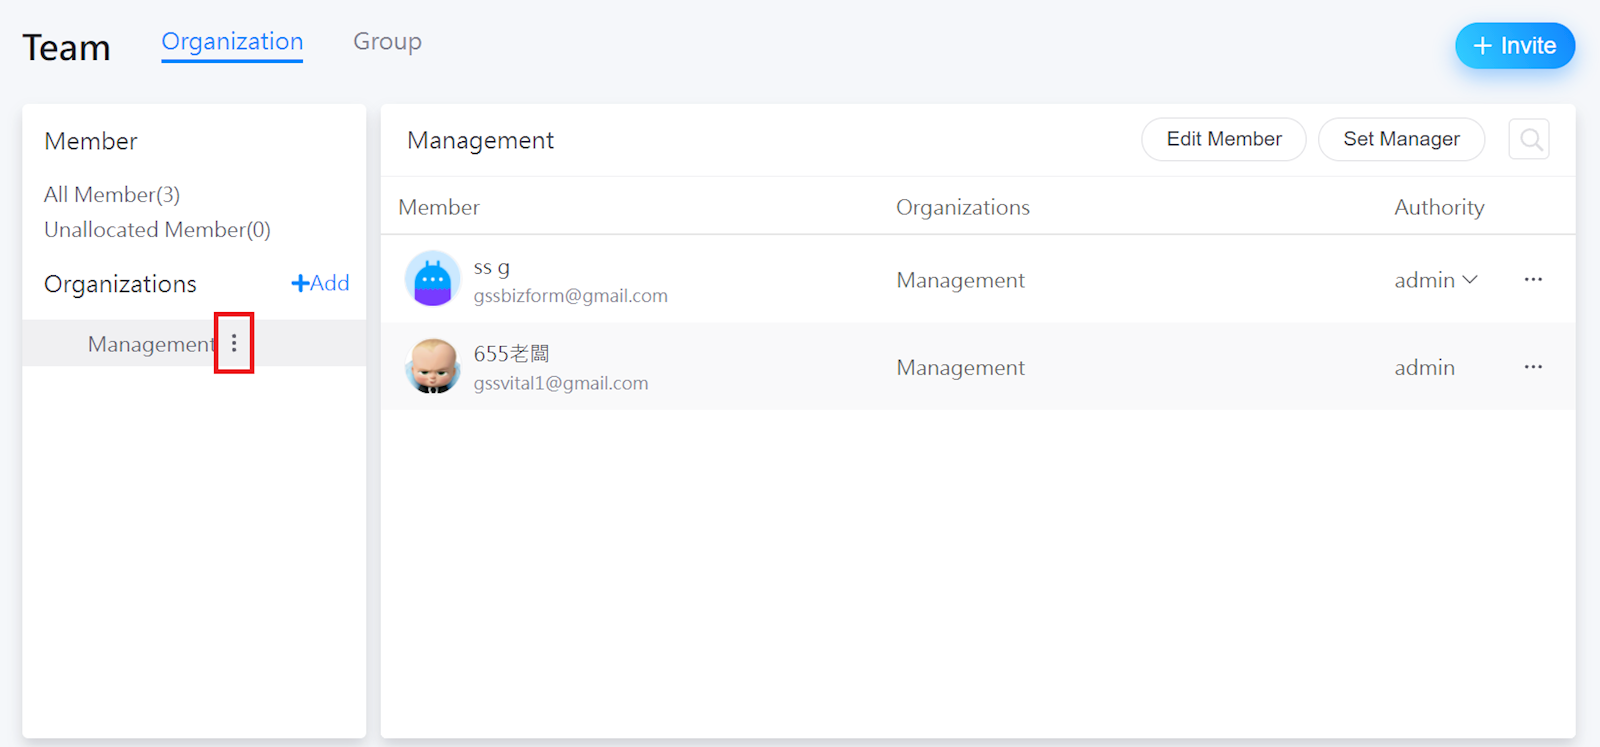
Task: Show Unallocated Member(0) list
Action: [x=157, y=230]
